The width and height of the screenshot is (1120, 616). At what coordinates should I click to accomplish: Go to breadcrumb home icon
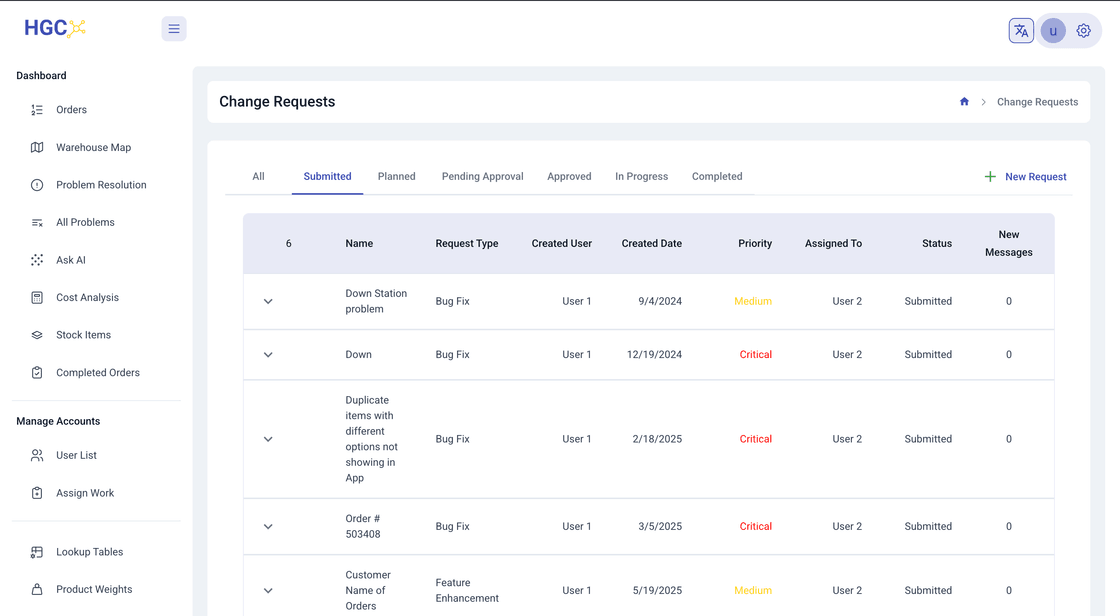point(964,101)
